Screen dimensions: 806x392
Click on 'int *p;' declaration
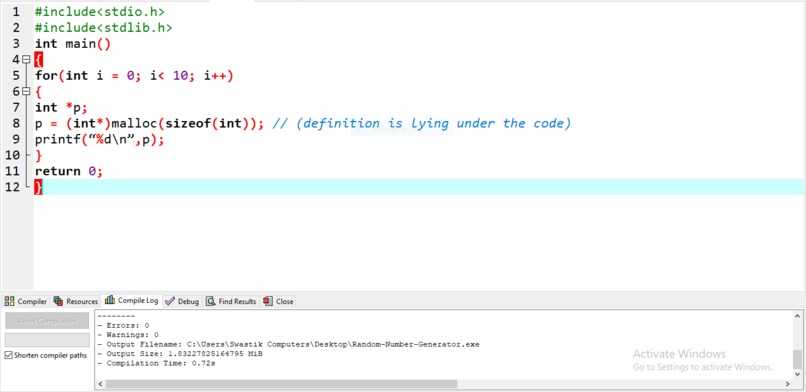coord(62,107)
